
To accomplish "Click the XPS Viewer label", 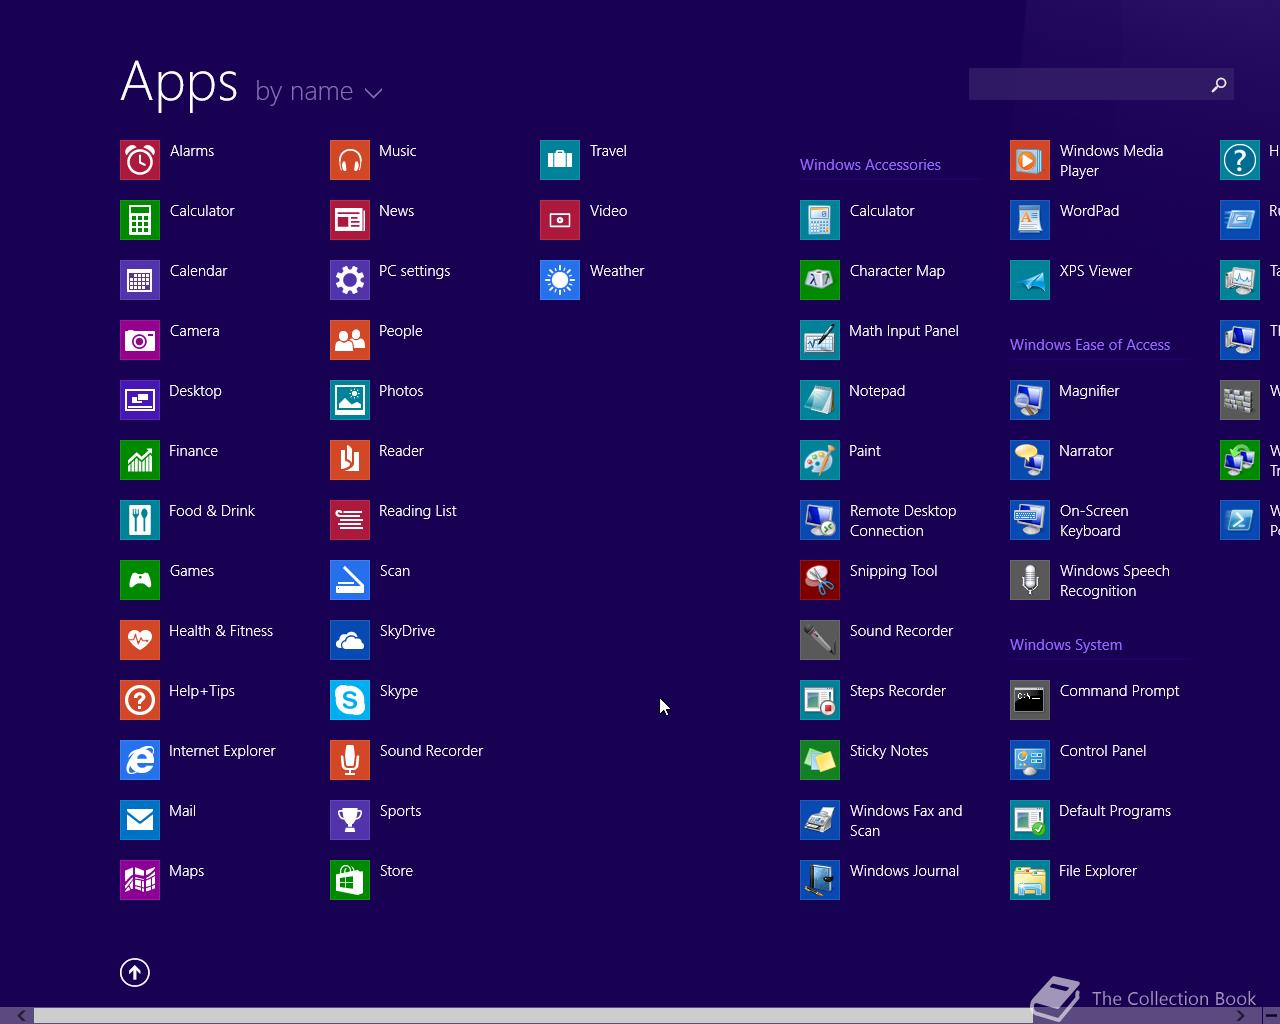I will click(1096, 271).
